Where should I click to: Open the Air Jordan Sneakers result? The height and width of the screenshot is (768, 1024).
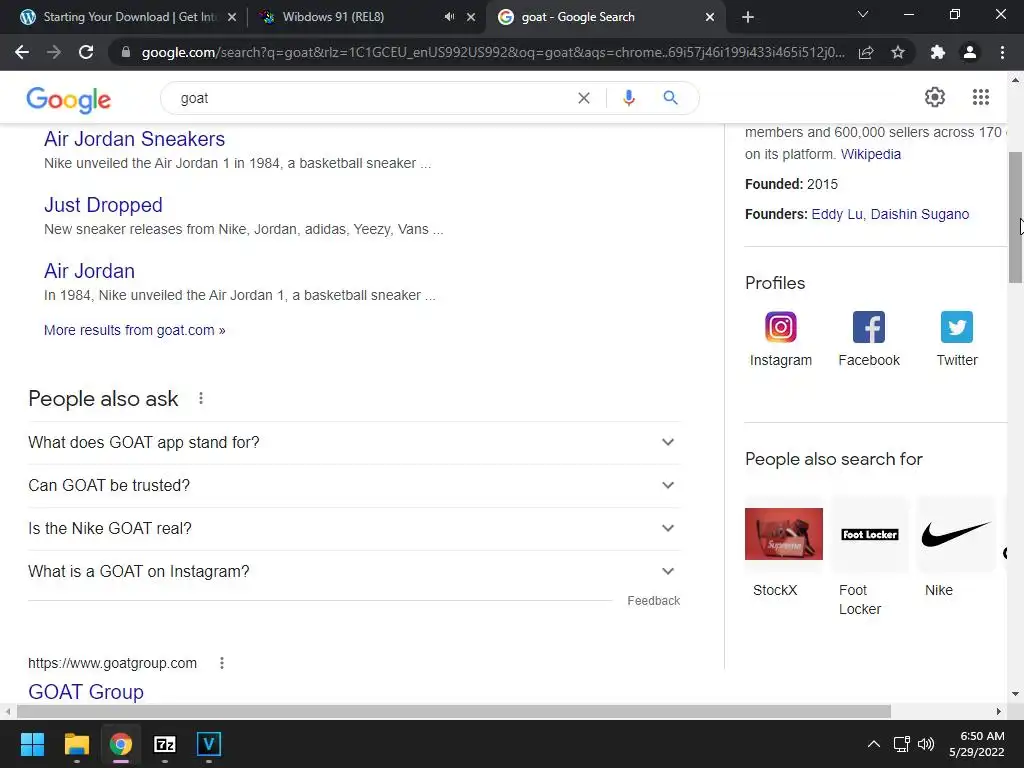[135, 139]
